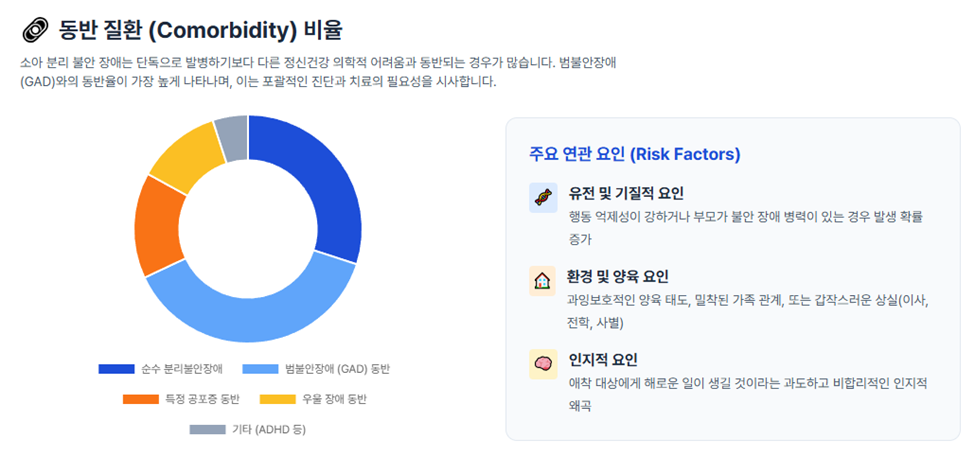Image resolution: width=975 pixels, height=457 pixels.
Task: Click the brain icon for cognitive factors
Action: 543,363
